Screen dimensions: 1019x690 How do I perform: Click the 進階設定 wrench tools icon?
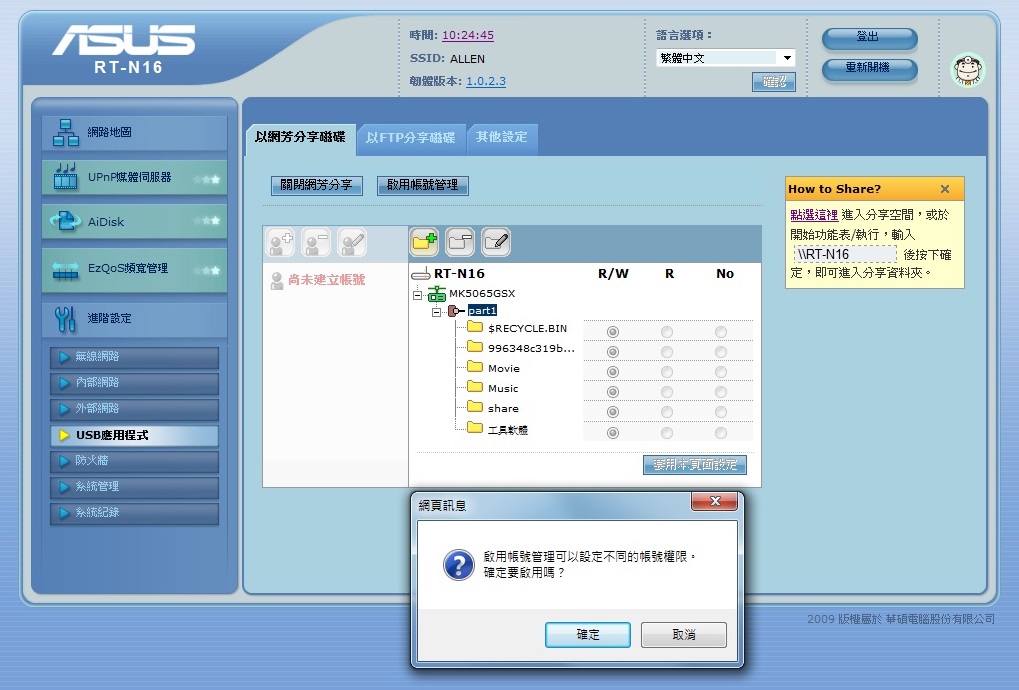(x=65, y=318)
